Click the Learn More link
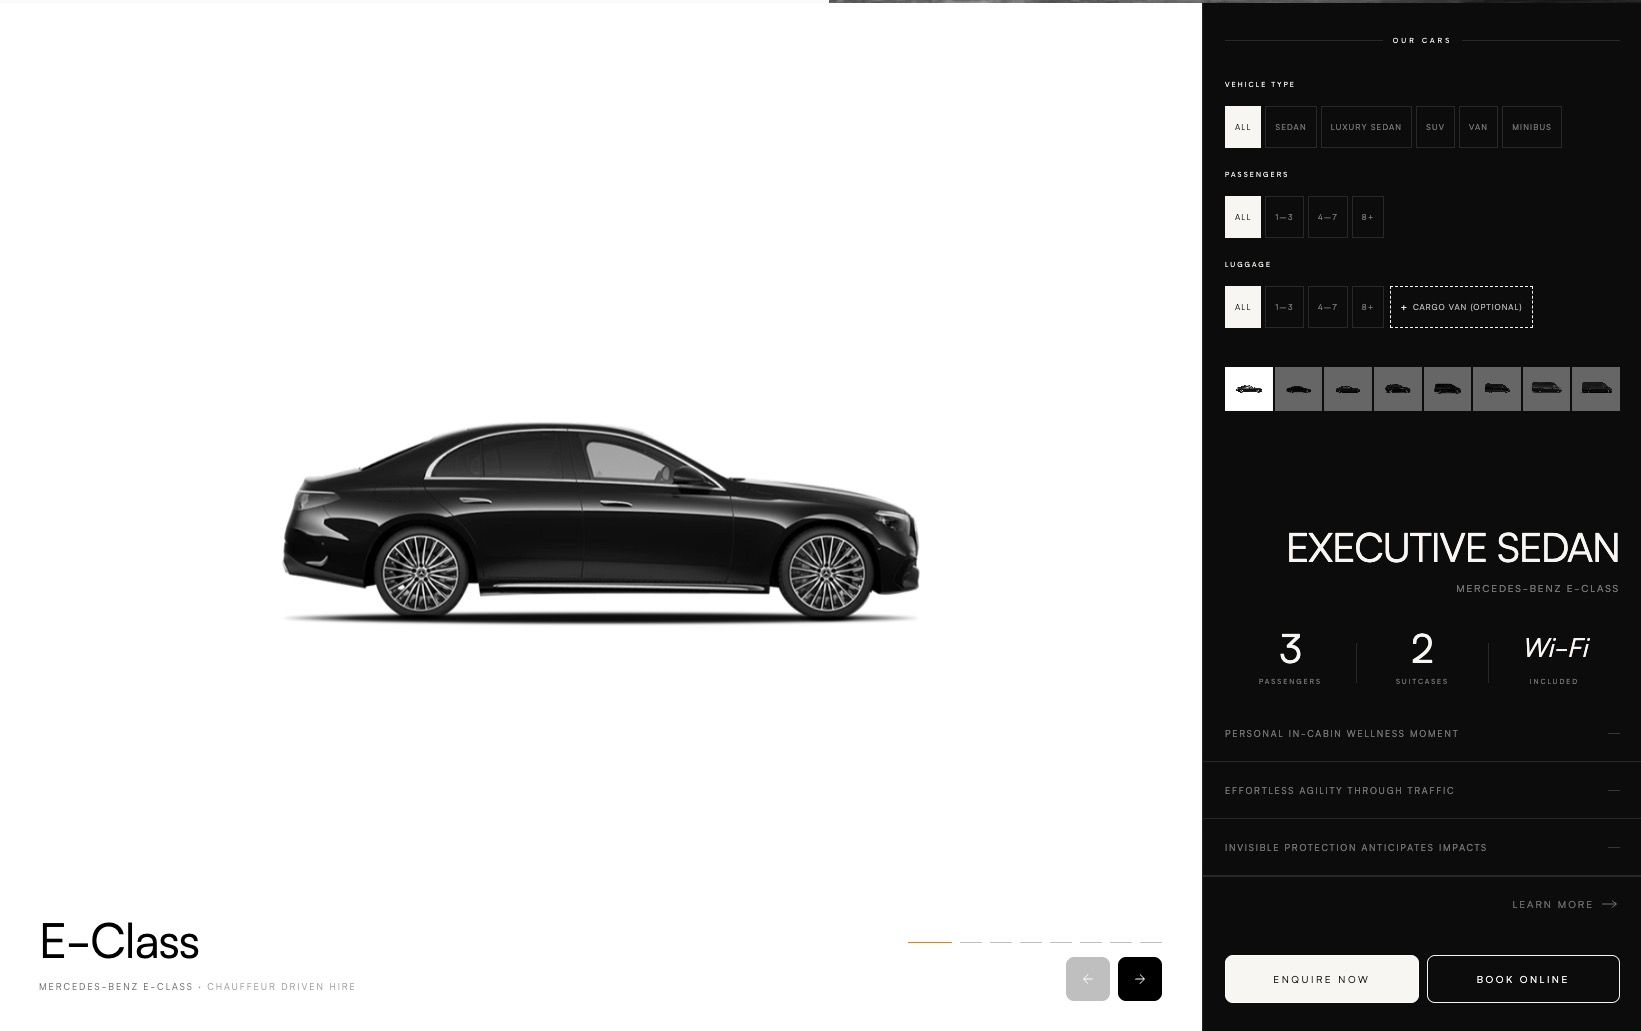1641x1031 pixels. pyautogui.click(x=1564, y=904)
